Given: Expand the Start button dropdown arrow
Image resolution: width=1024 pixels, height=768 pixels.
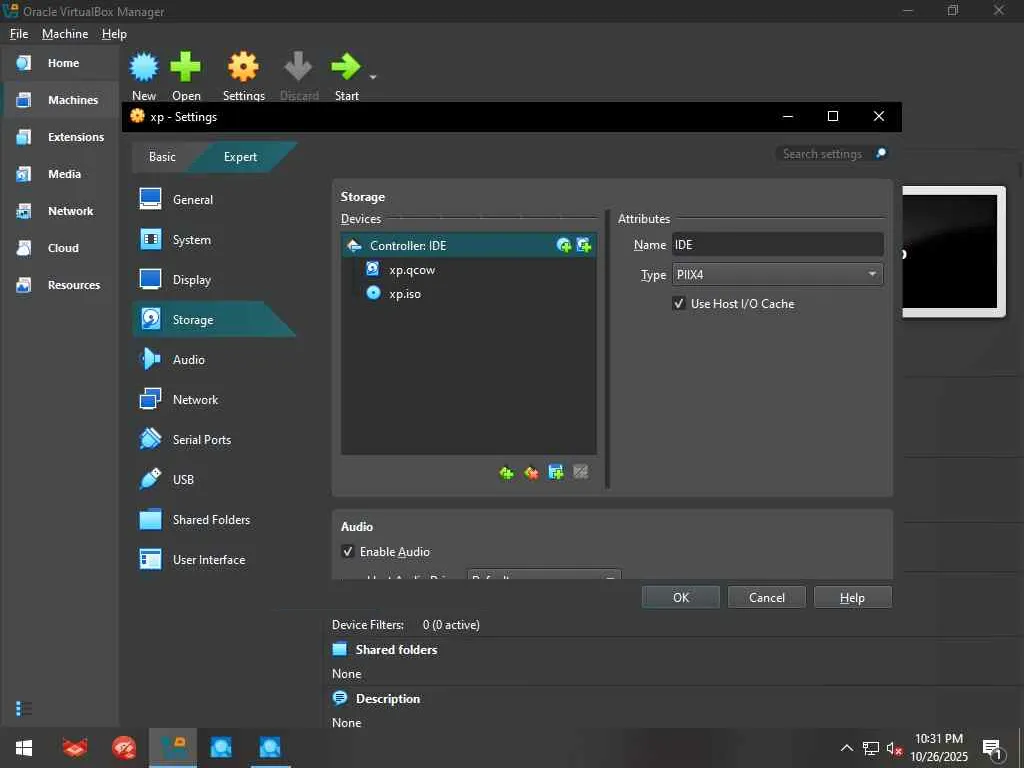Looking at the screenshot, I should (373, 77).
